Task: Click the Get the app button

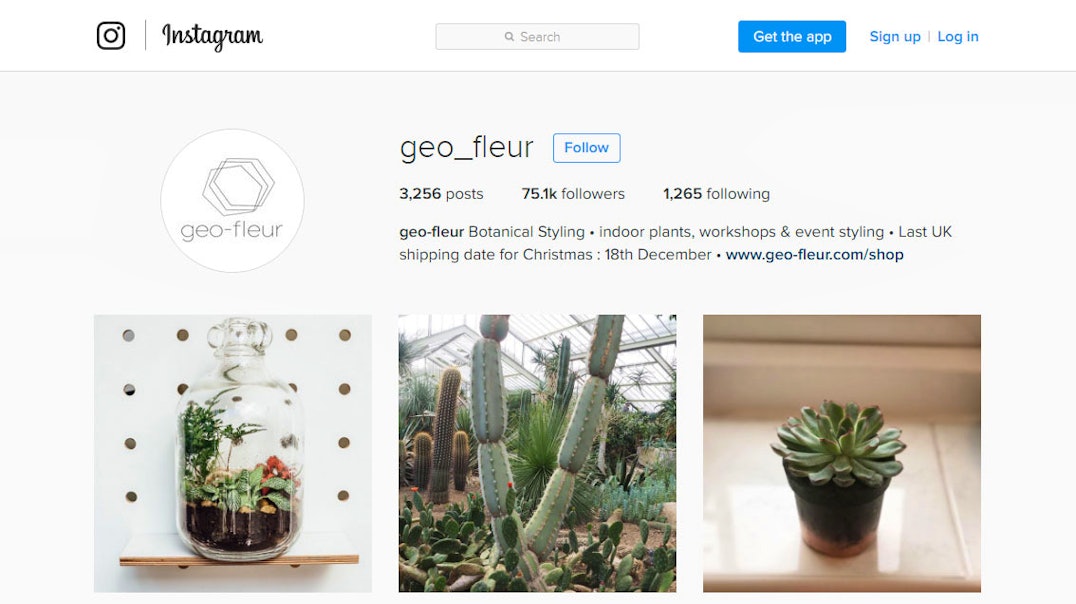Action: point(792,36)
